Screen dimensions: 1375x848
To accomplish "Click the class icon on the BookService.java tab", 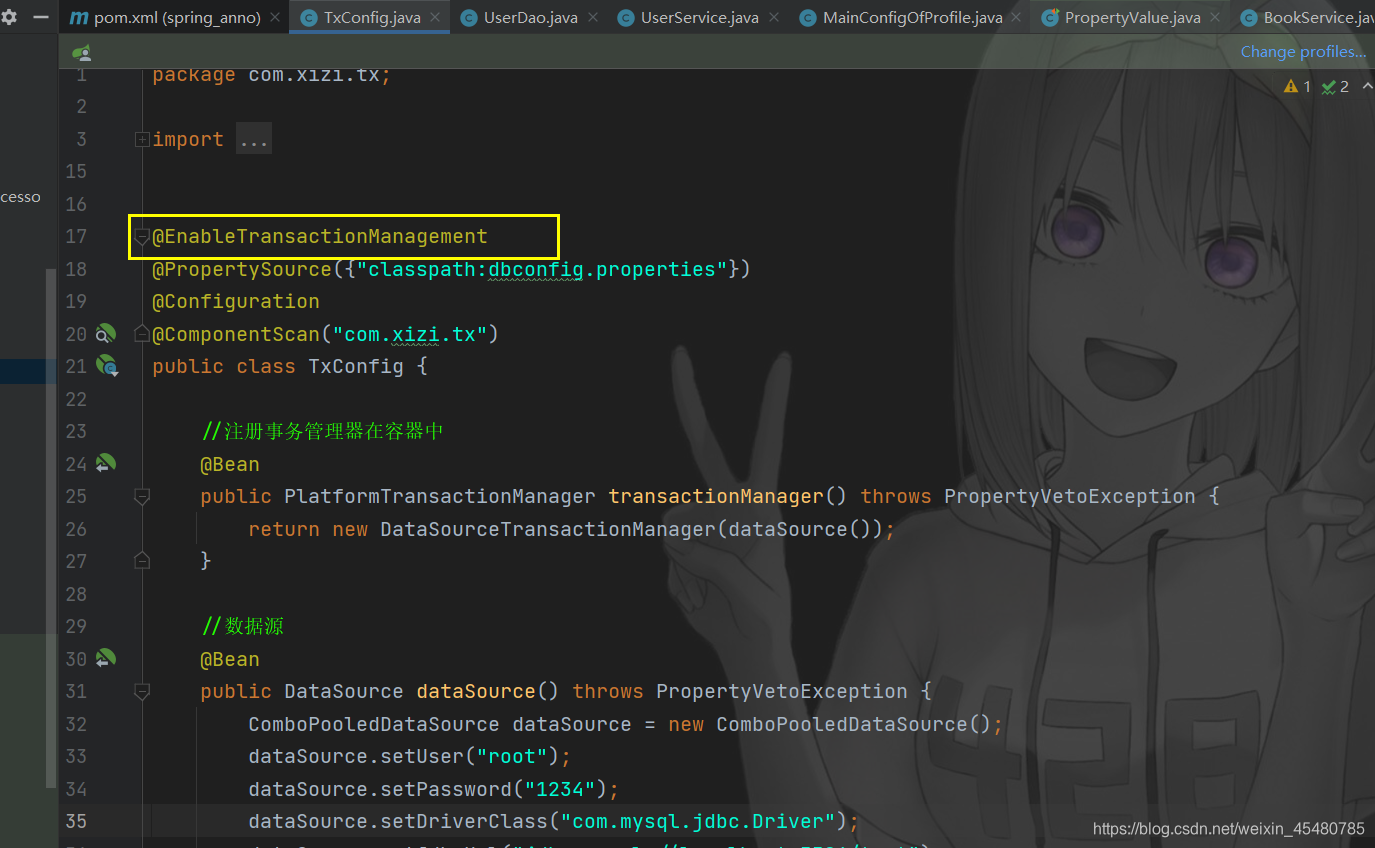I will tap(1248, 18).
